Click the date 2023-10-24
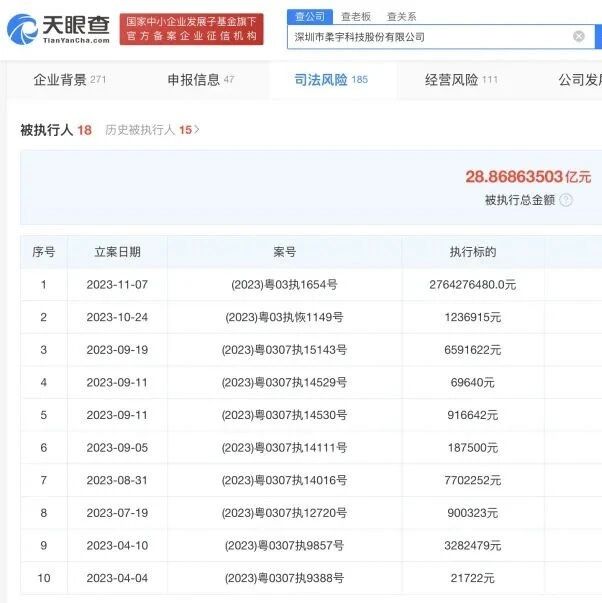This screenshot has width=602, height=603. (x=117, y=317)
